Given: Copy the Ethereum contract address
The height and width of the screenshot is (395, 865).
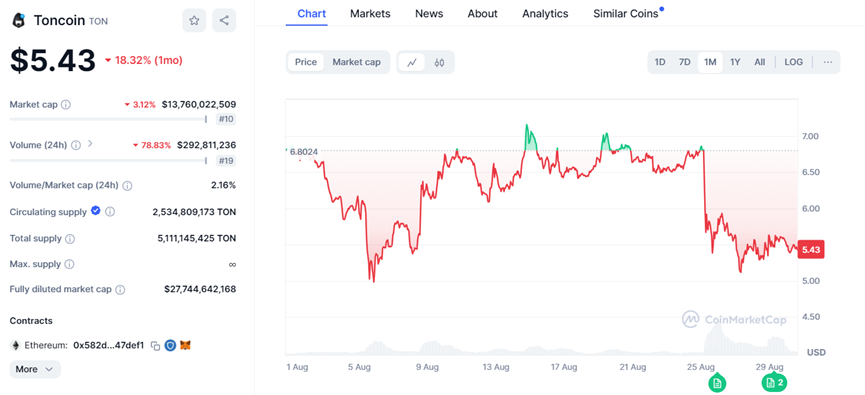Looking at the screenshot, I should coord(156,346).
